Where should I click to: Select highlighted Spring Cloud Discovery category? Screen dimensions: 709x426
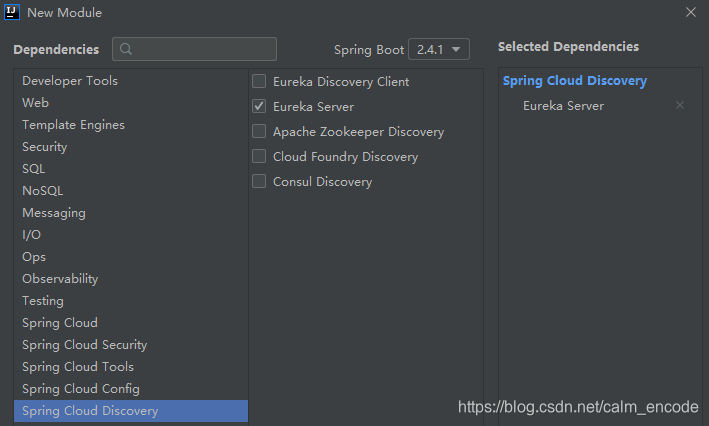[131, 411]
